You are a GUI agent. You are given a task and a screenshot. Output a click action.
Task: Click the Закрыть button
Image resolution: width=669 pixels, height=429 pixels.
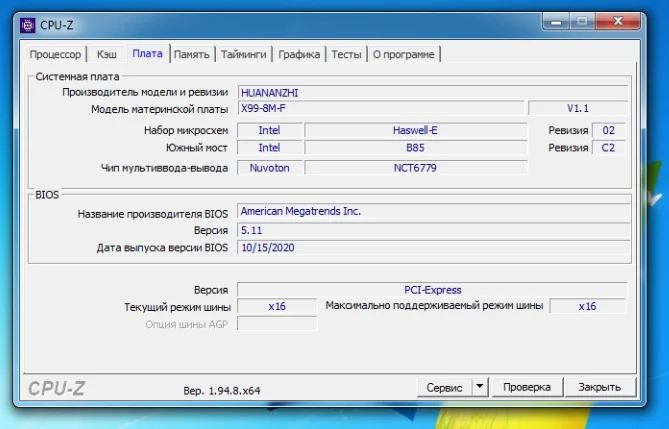[599, 387]
